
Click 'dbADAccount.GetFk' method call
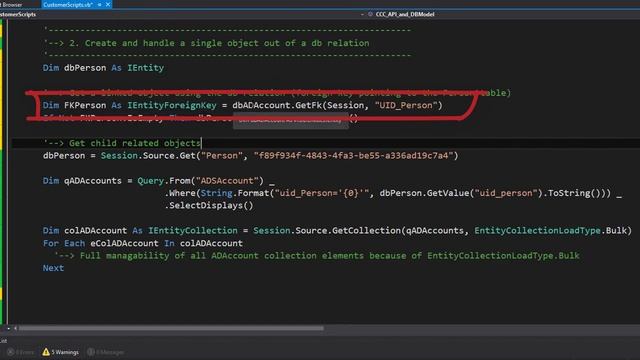pos(277,105)
